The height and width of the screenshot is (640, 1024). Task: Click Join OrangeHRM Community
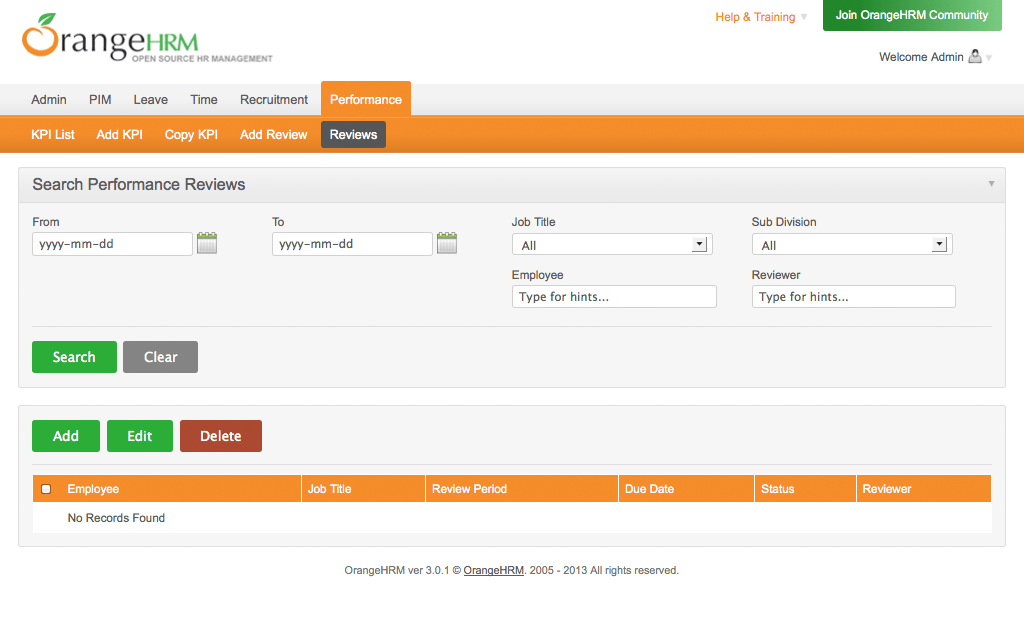[x=911, y=16]
